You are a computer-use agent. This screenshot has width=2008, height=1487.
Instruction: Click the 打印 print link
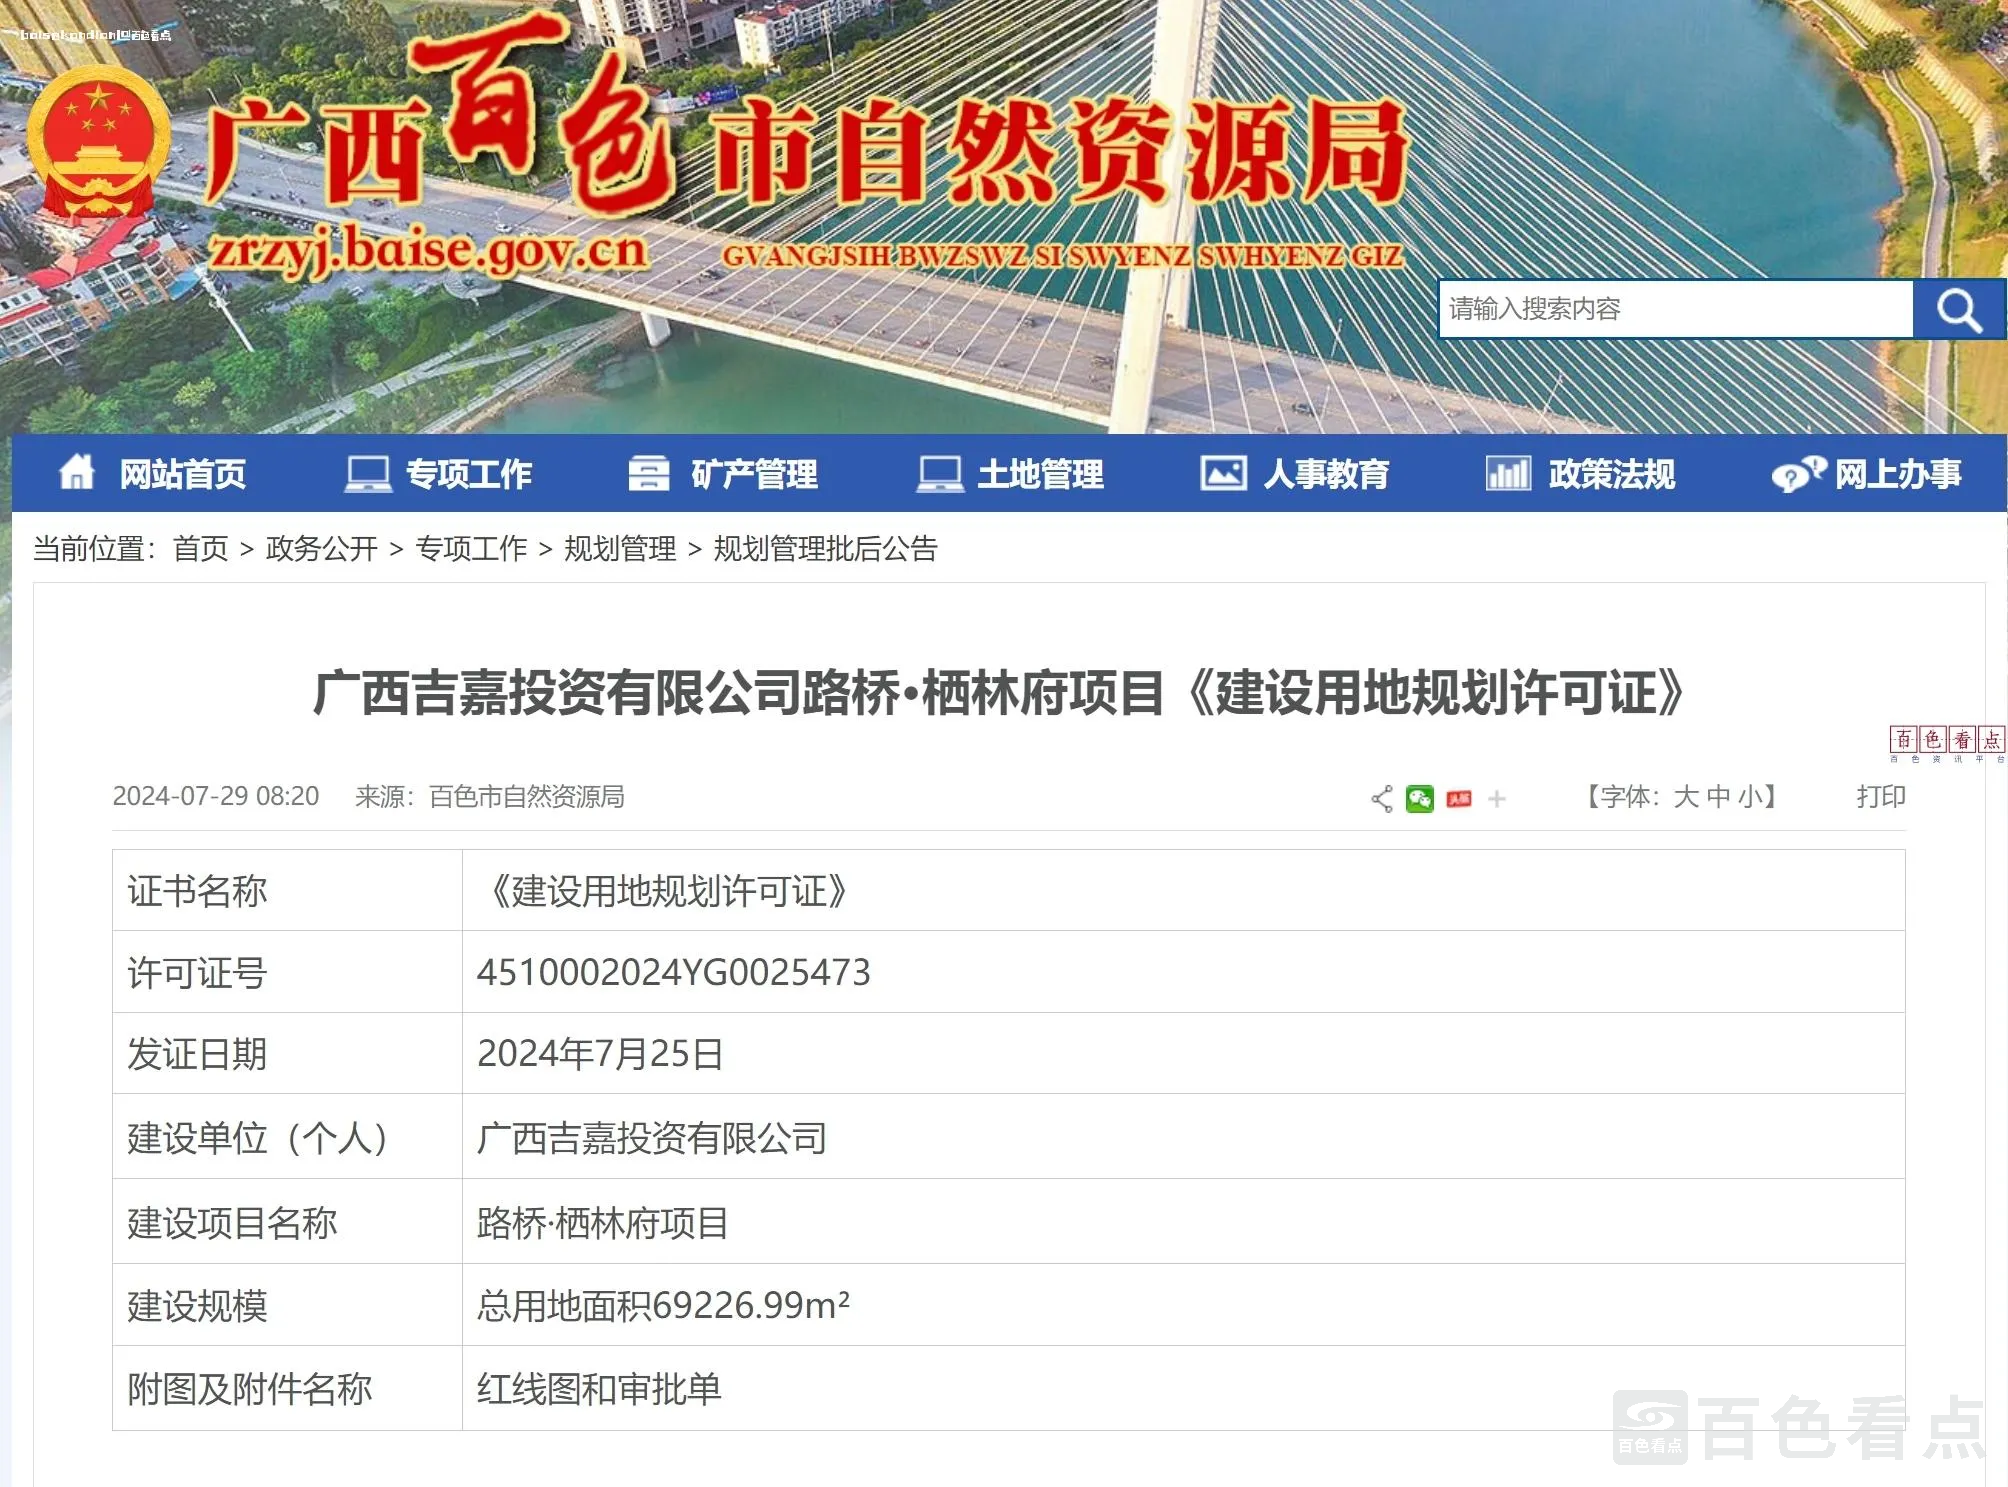[1880, 797]
